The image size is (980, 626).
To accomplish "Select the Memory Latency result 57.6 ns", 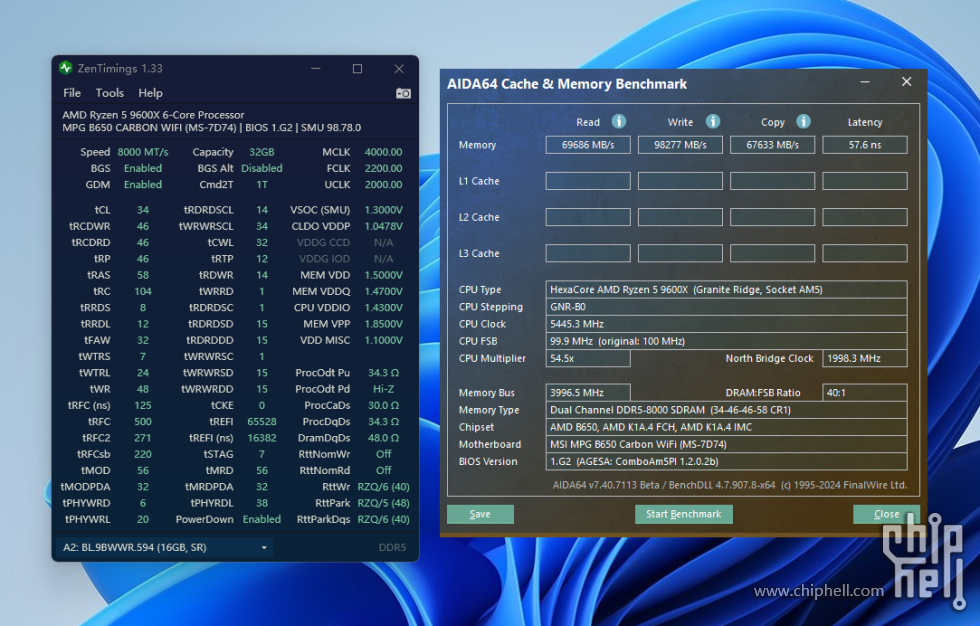I will click(x=865, y=145).
